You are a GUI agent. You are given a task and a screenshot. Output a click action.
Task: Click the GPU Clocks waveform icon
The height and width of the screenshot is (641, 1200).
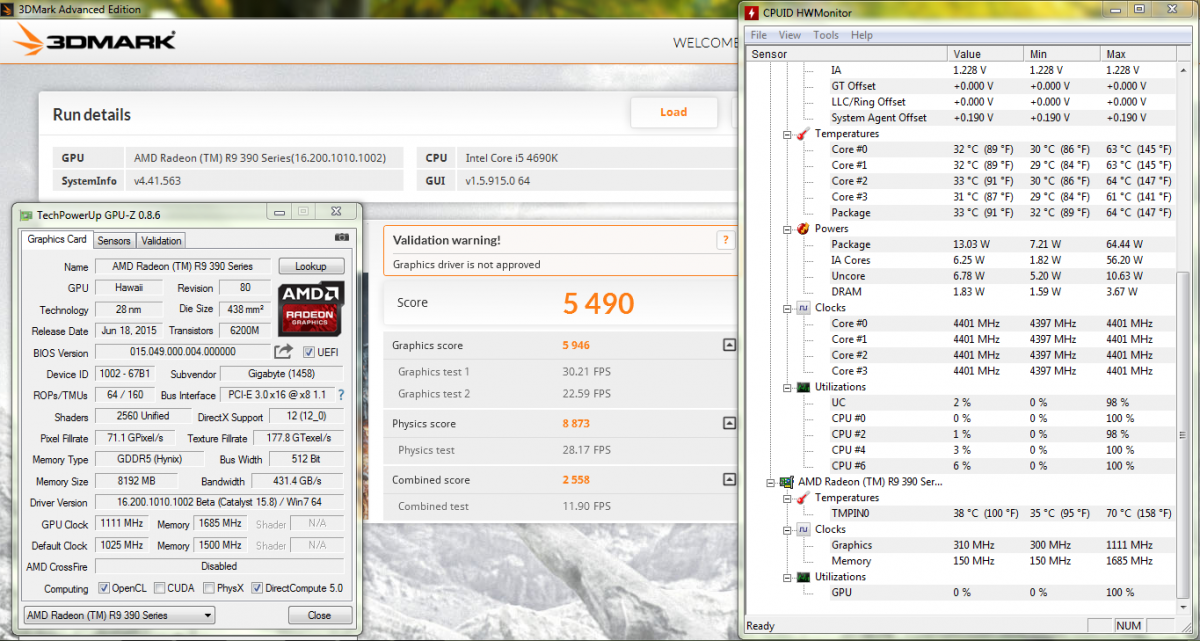803,530
